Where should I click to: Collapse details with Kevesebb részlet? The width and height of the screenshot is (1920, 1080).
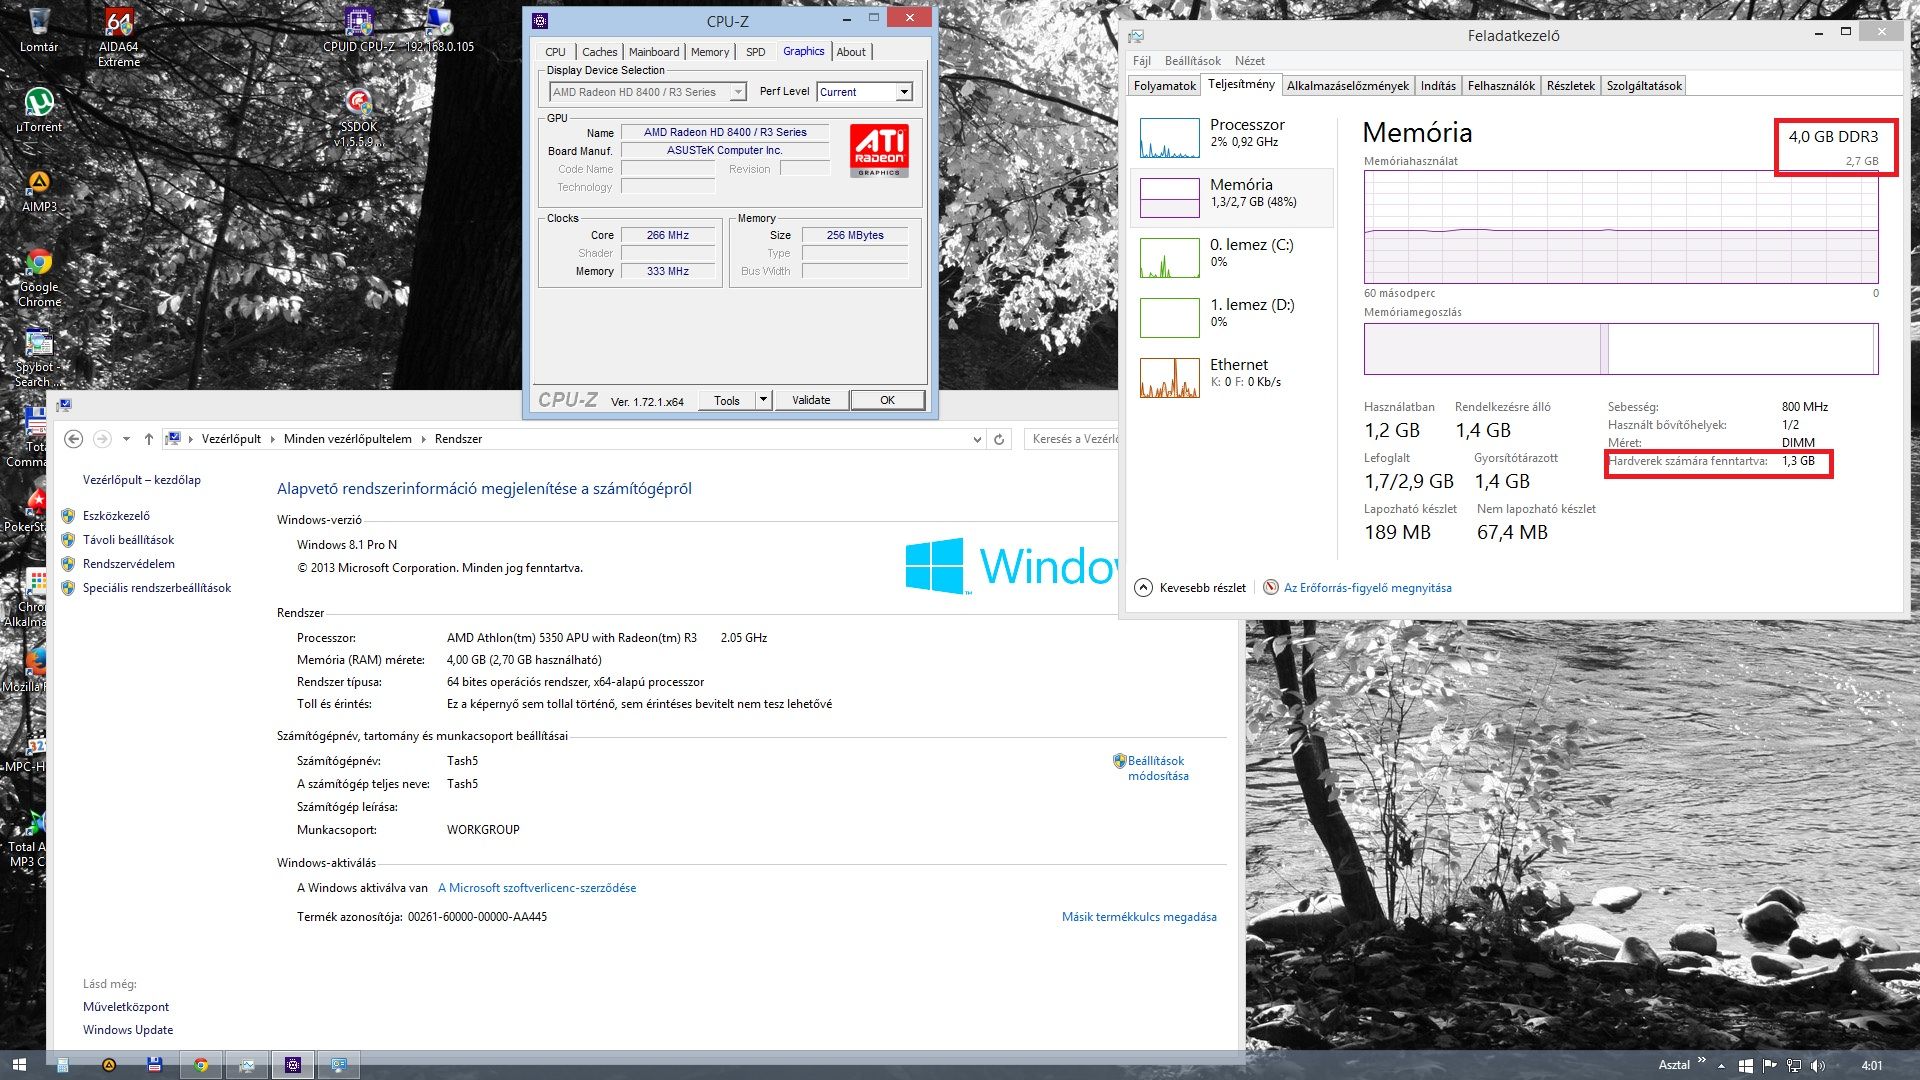[1191, 588]
